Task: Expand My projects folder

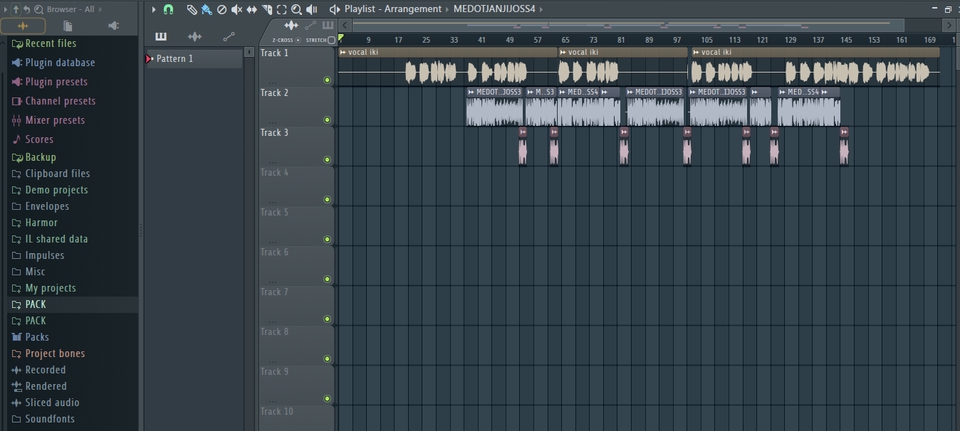Action: [x=43, y=288]
